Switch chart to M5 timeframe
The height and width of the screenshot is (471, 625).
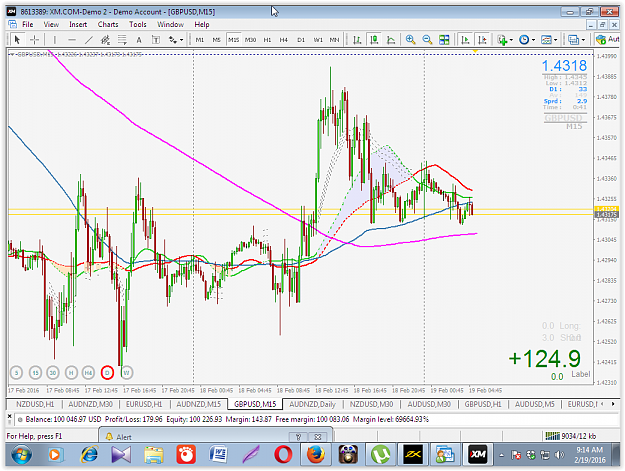pos(216,40)
